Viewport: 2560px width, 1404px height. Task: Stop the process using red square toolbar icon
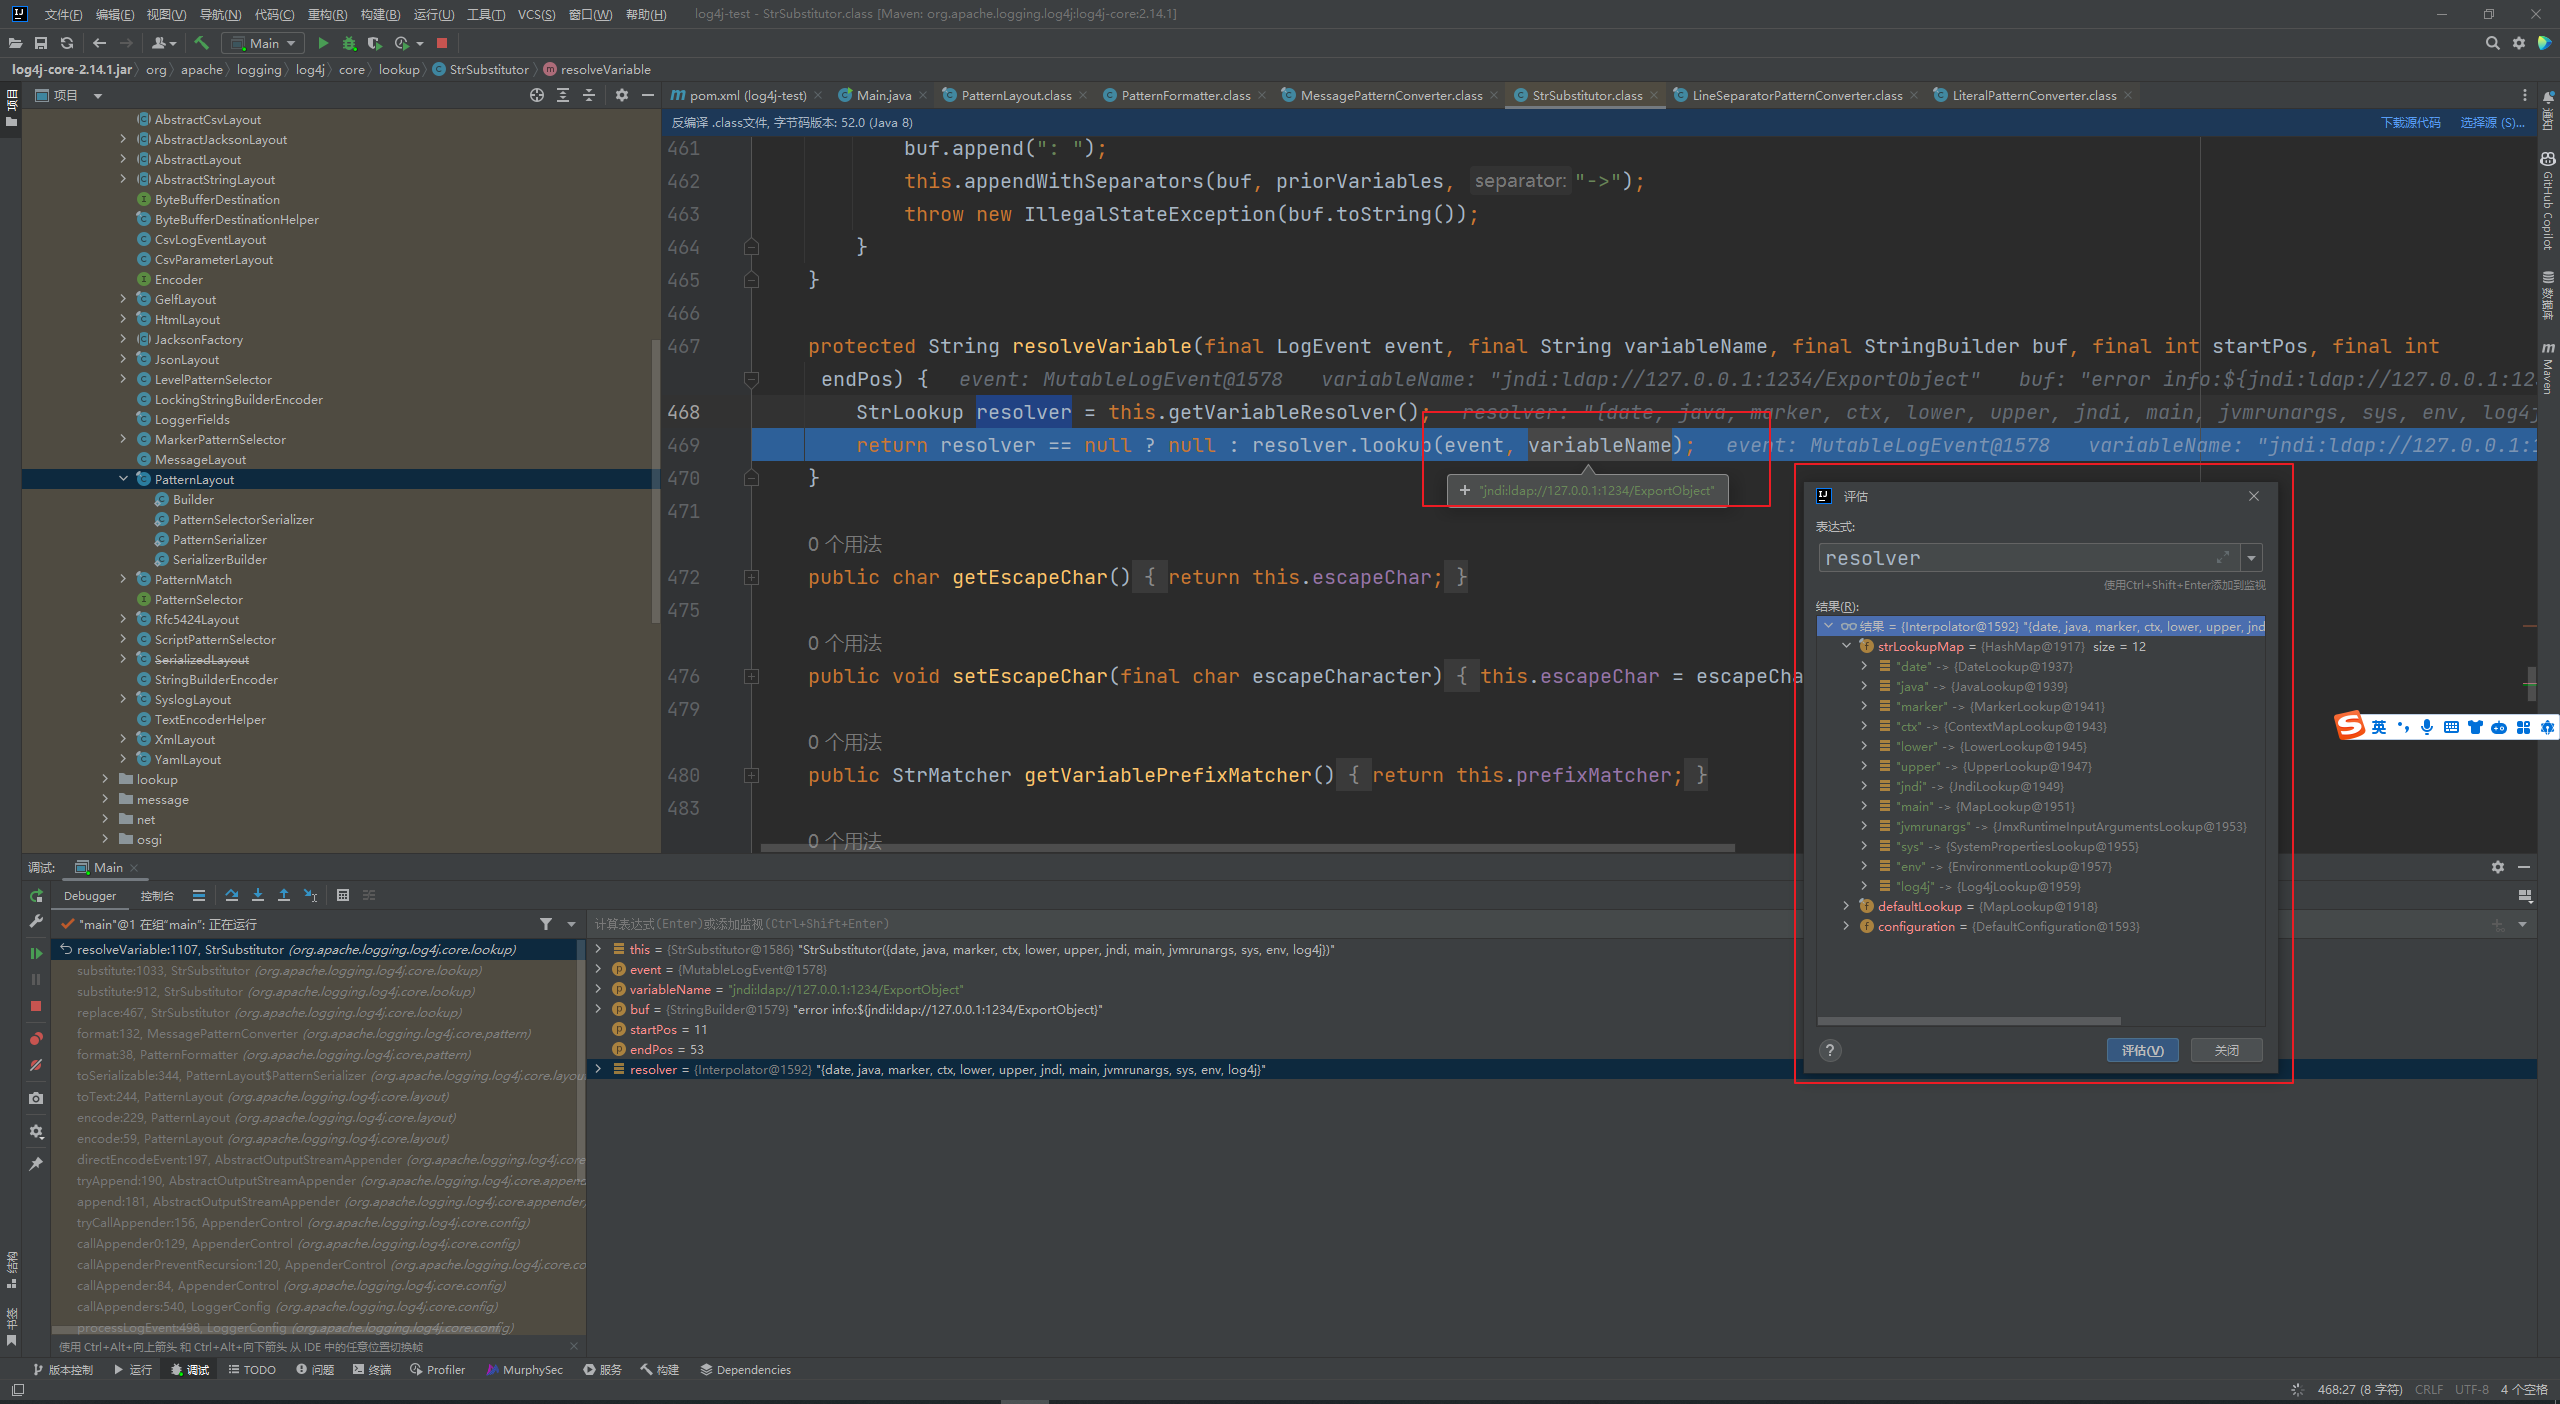tap(442, 43)
